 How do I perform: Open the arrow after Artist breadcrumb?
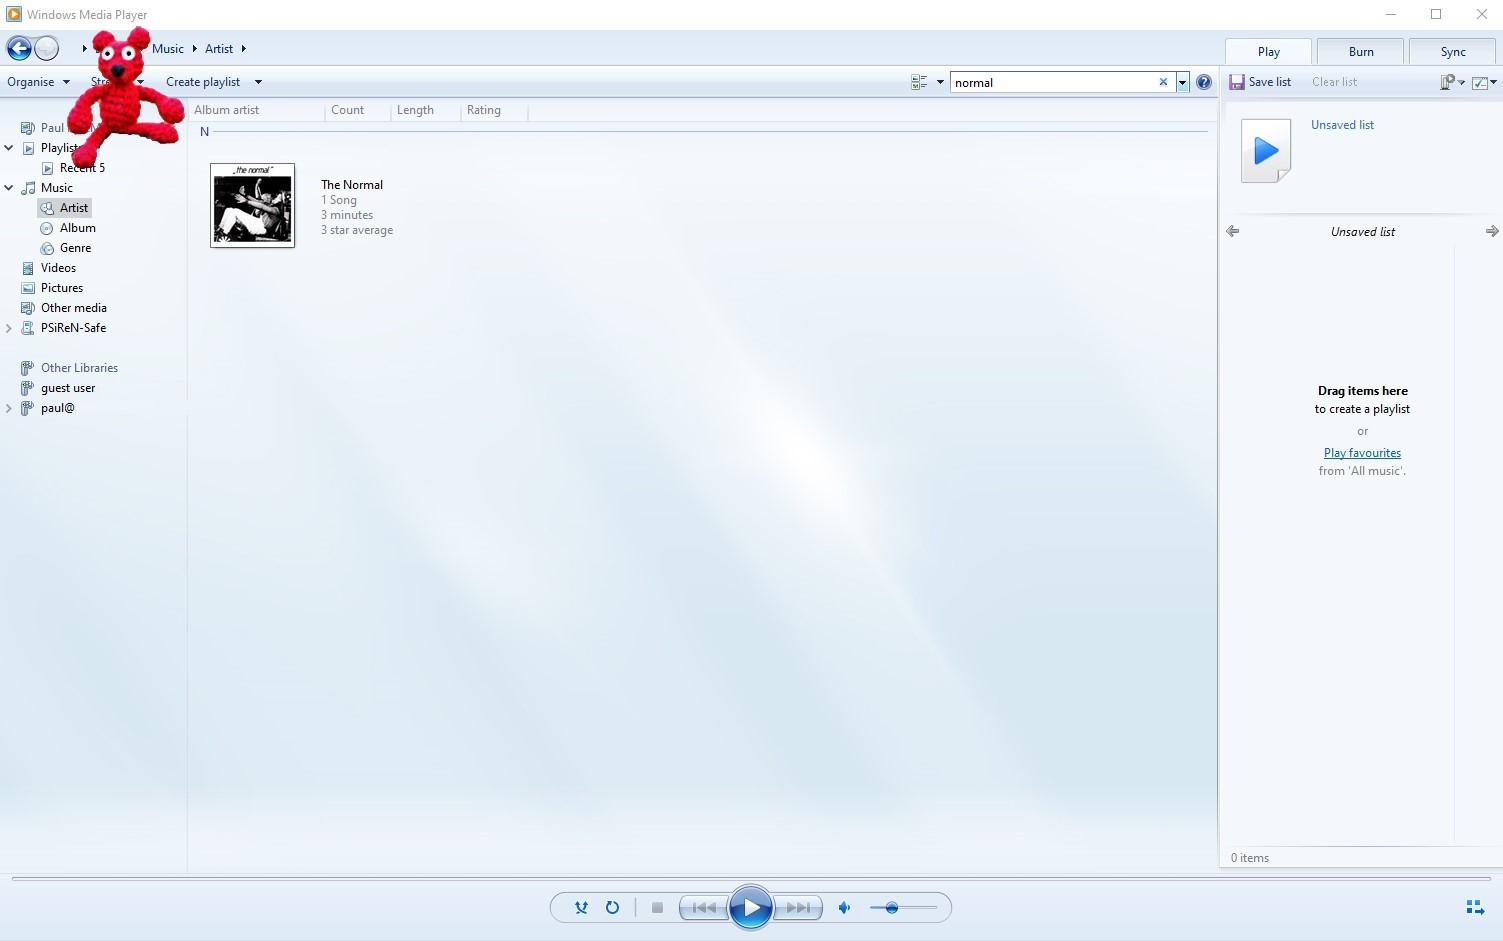(x=243, y=48)
